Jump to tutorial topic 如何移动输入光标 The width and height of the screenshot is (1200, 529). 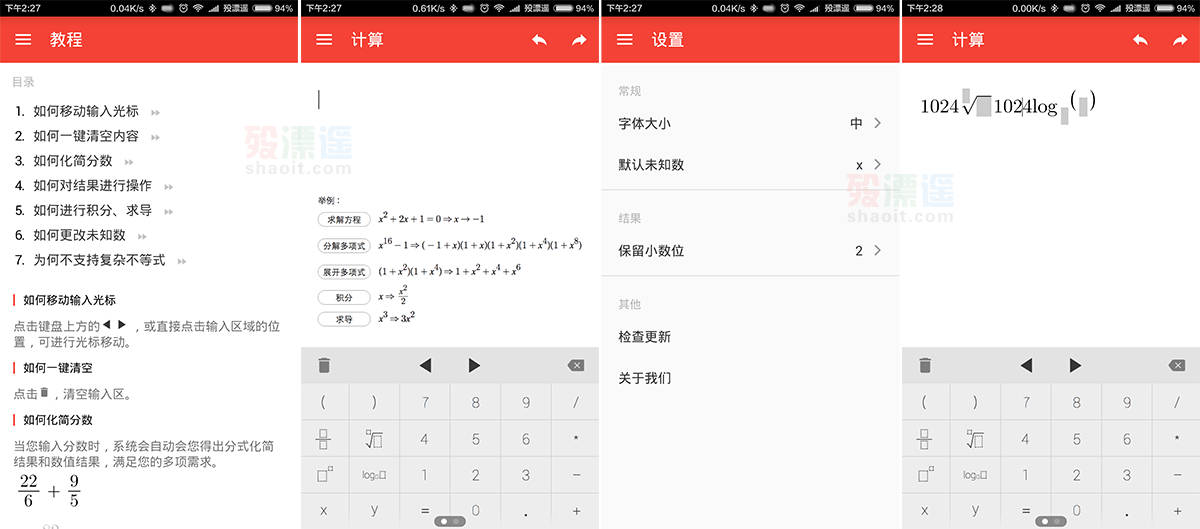pyautogui.click(x=88, y=111)
